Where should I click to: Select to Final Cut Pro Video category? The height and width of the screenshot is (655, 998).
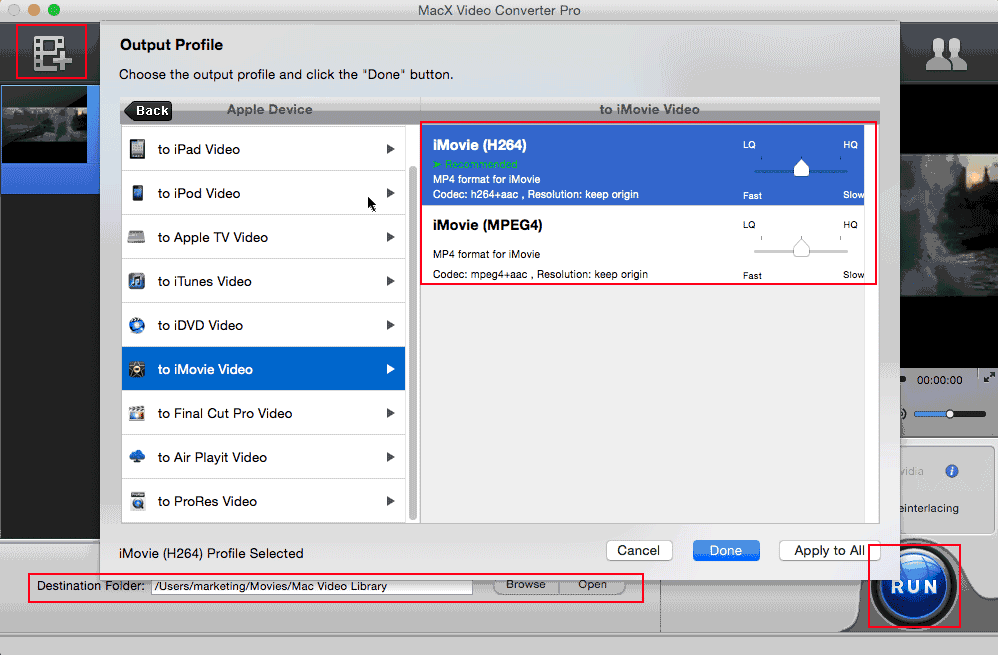(x=264, y=413)
